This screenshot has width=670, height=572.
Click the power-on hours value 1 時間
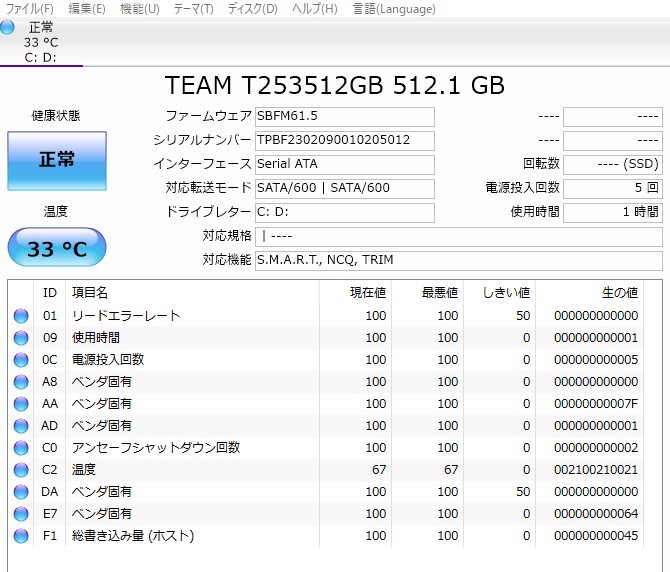[x=613, y=212]
